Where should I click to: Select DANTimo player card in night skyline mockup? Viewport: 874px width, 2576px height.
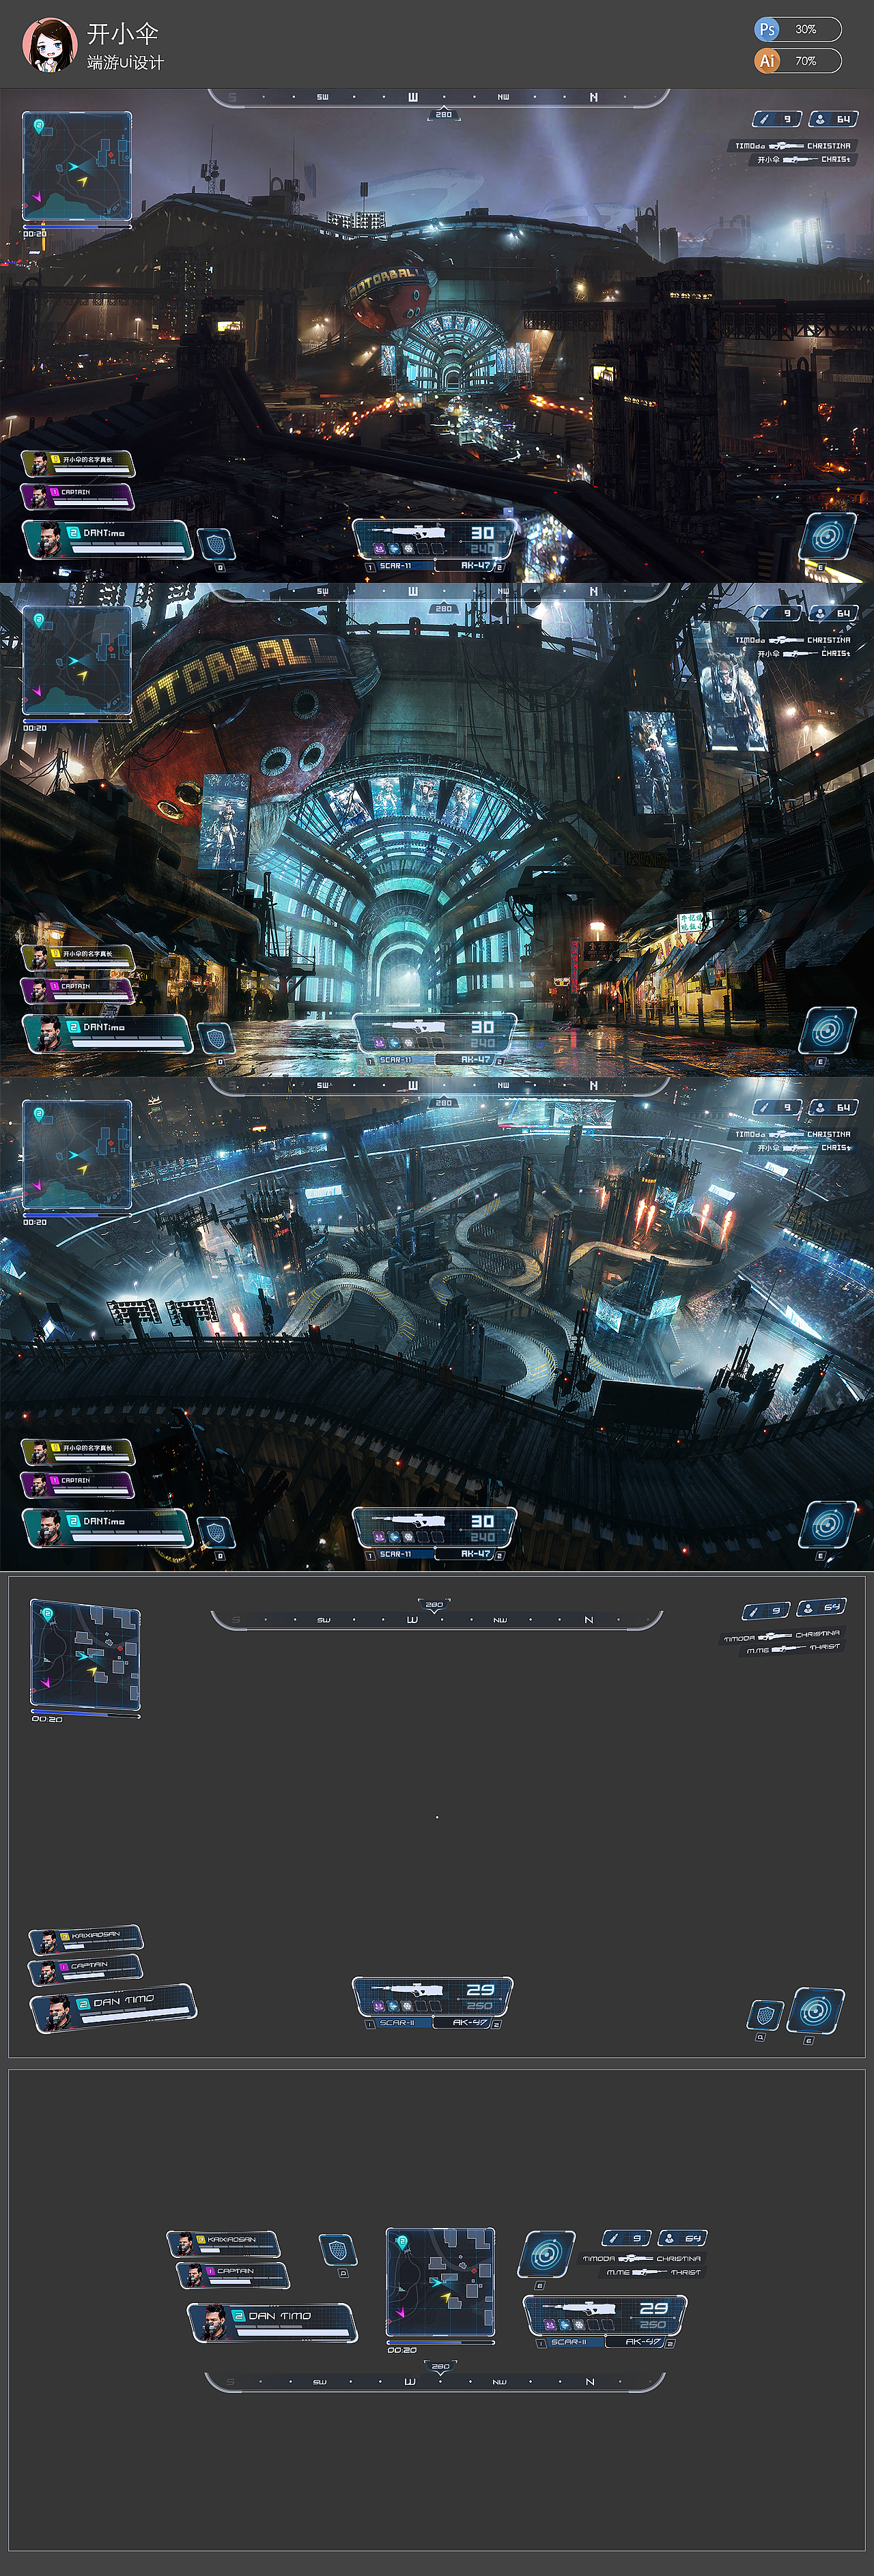107,539
